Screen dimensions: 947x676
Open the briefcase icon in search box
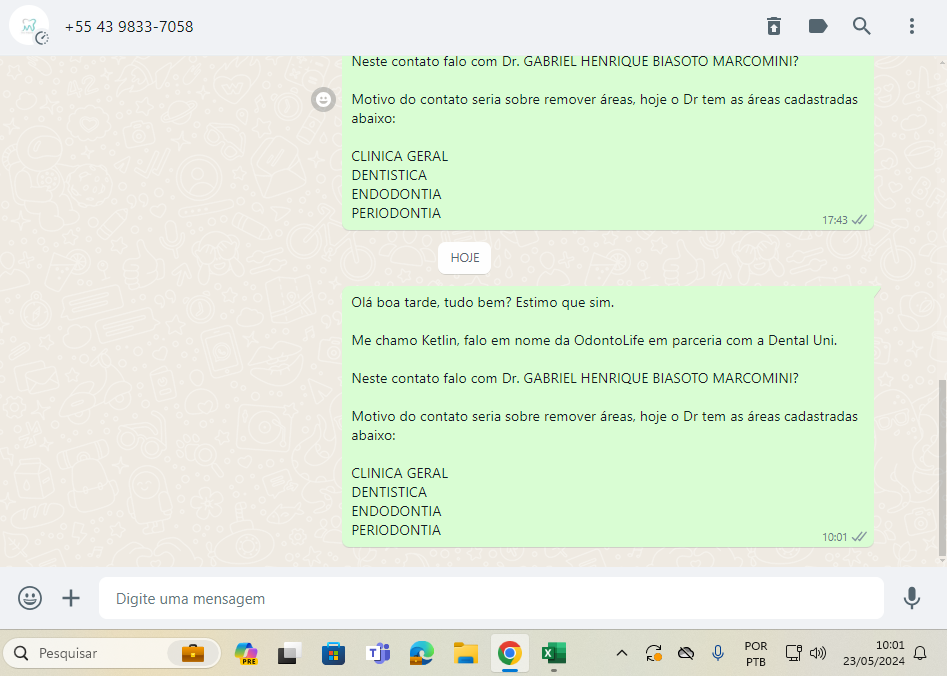(193, 653)
